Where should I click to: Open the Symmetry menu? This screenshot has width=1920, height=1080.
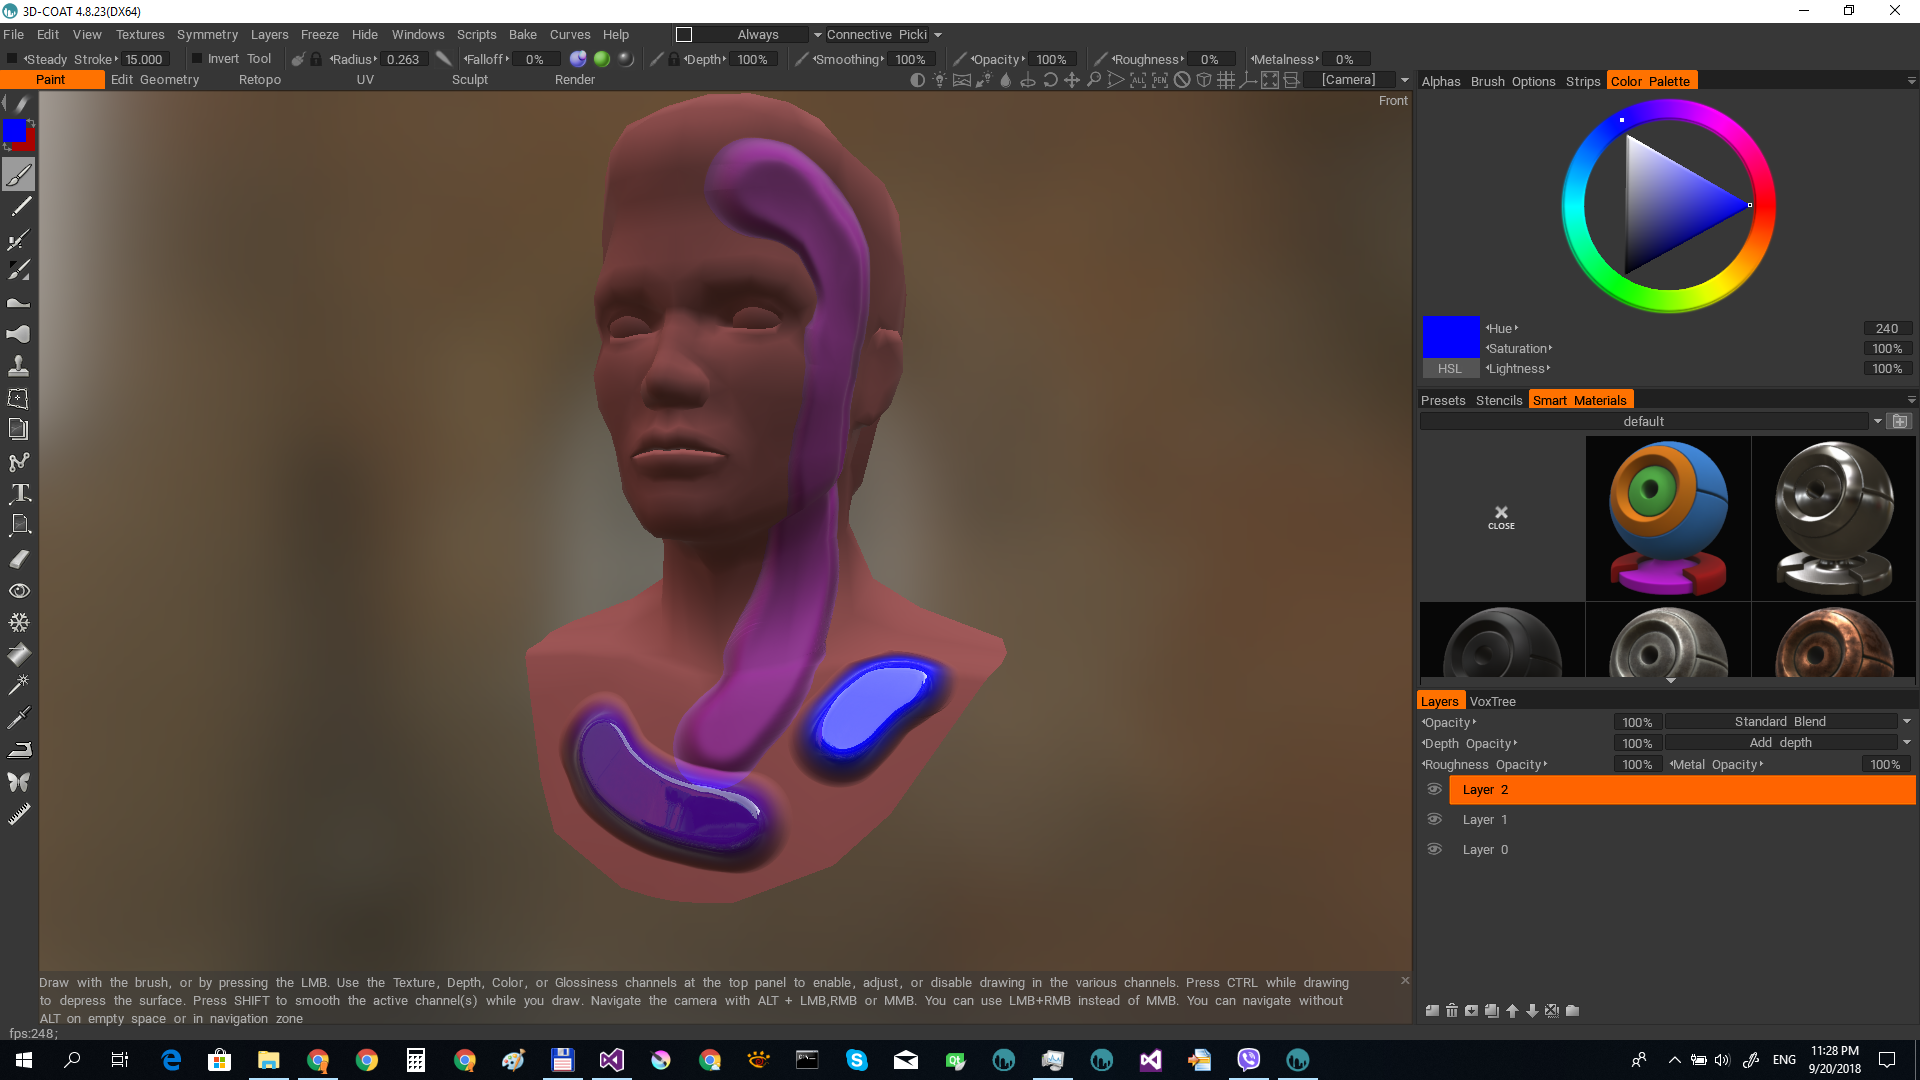[207, 34]
